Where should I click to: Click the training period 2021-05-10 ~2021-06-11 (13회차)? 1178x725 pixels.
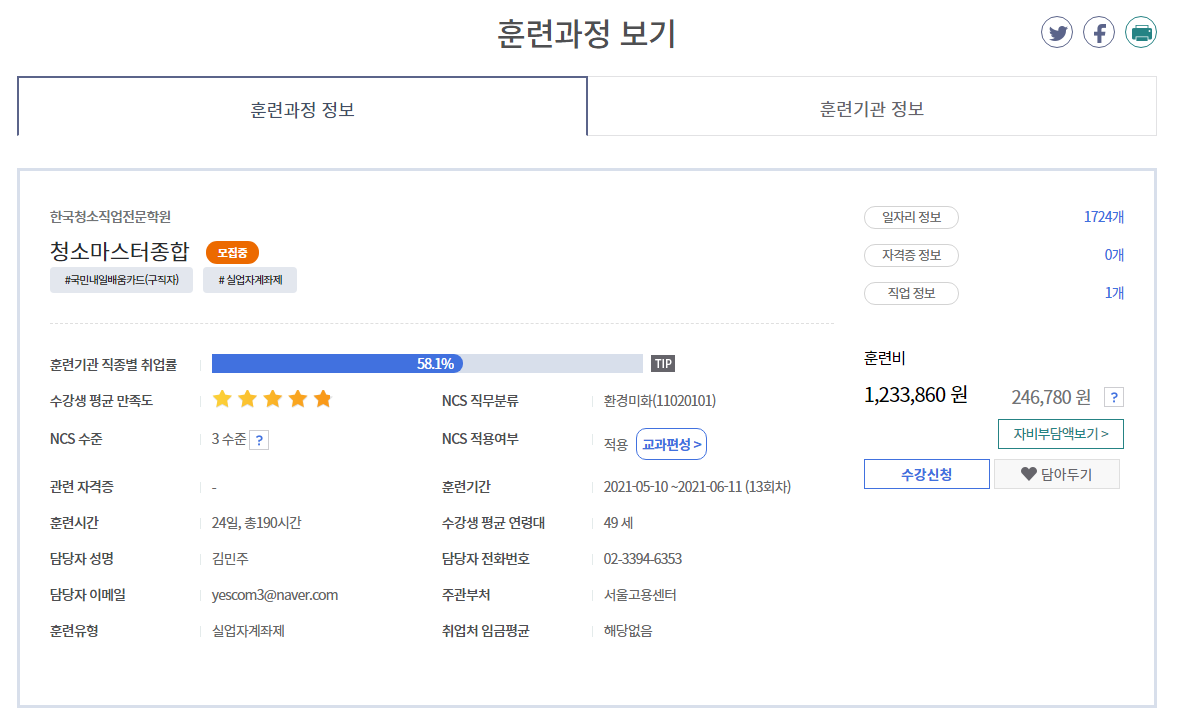tap(697, 487)
